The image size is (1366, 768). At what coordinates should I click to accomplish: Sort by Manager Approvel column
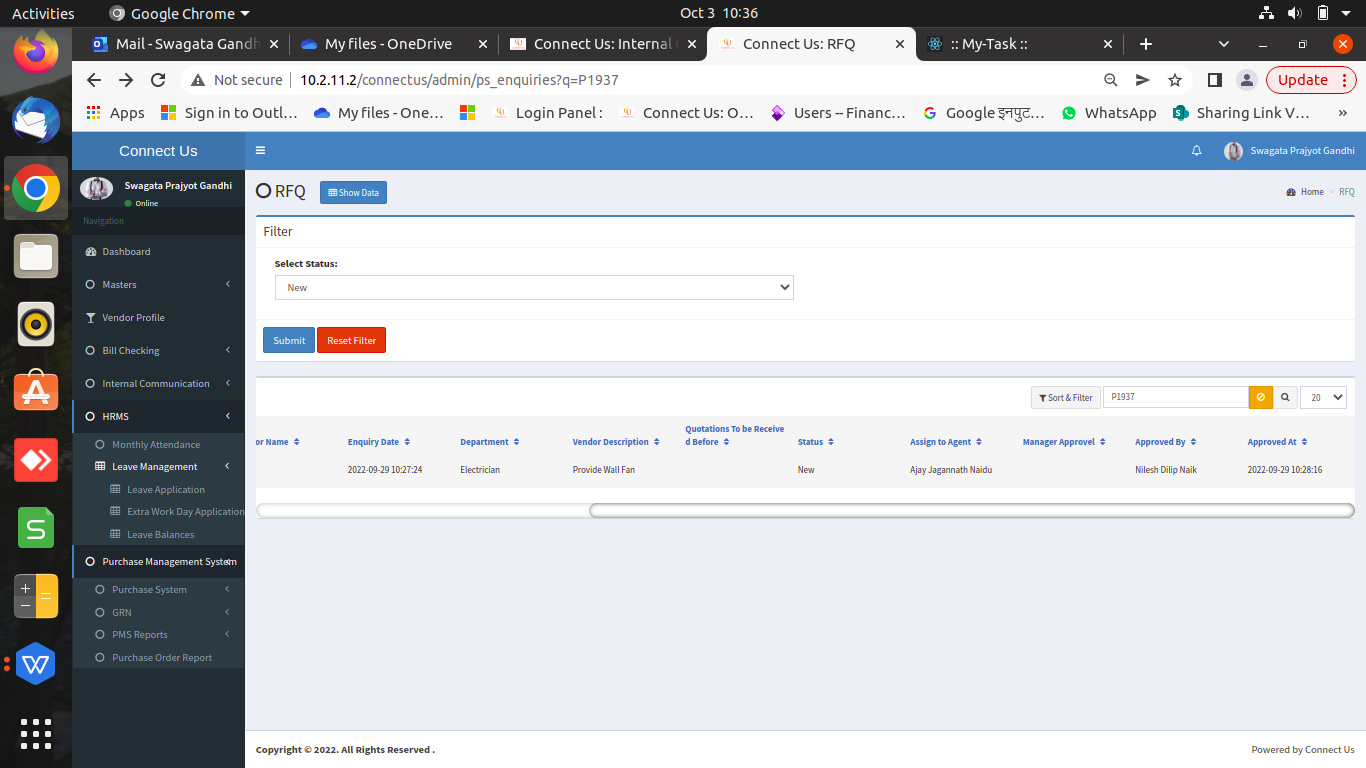1064,442
